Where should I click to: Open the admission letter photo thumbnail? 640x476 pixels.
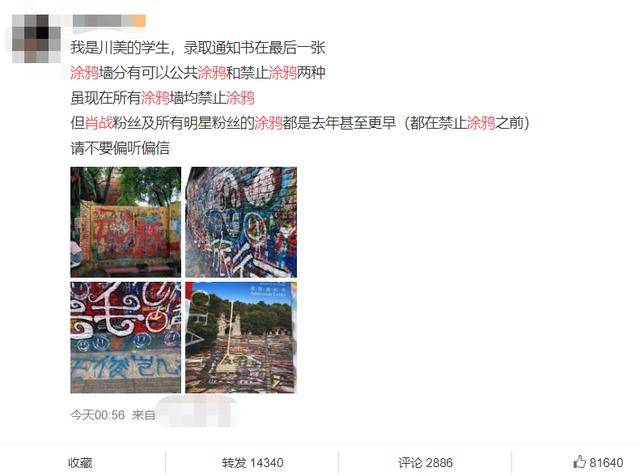241,338
